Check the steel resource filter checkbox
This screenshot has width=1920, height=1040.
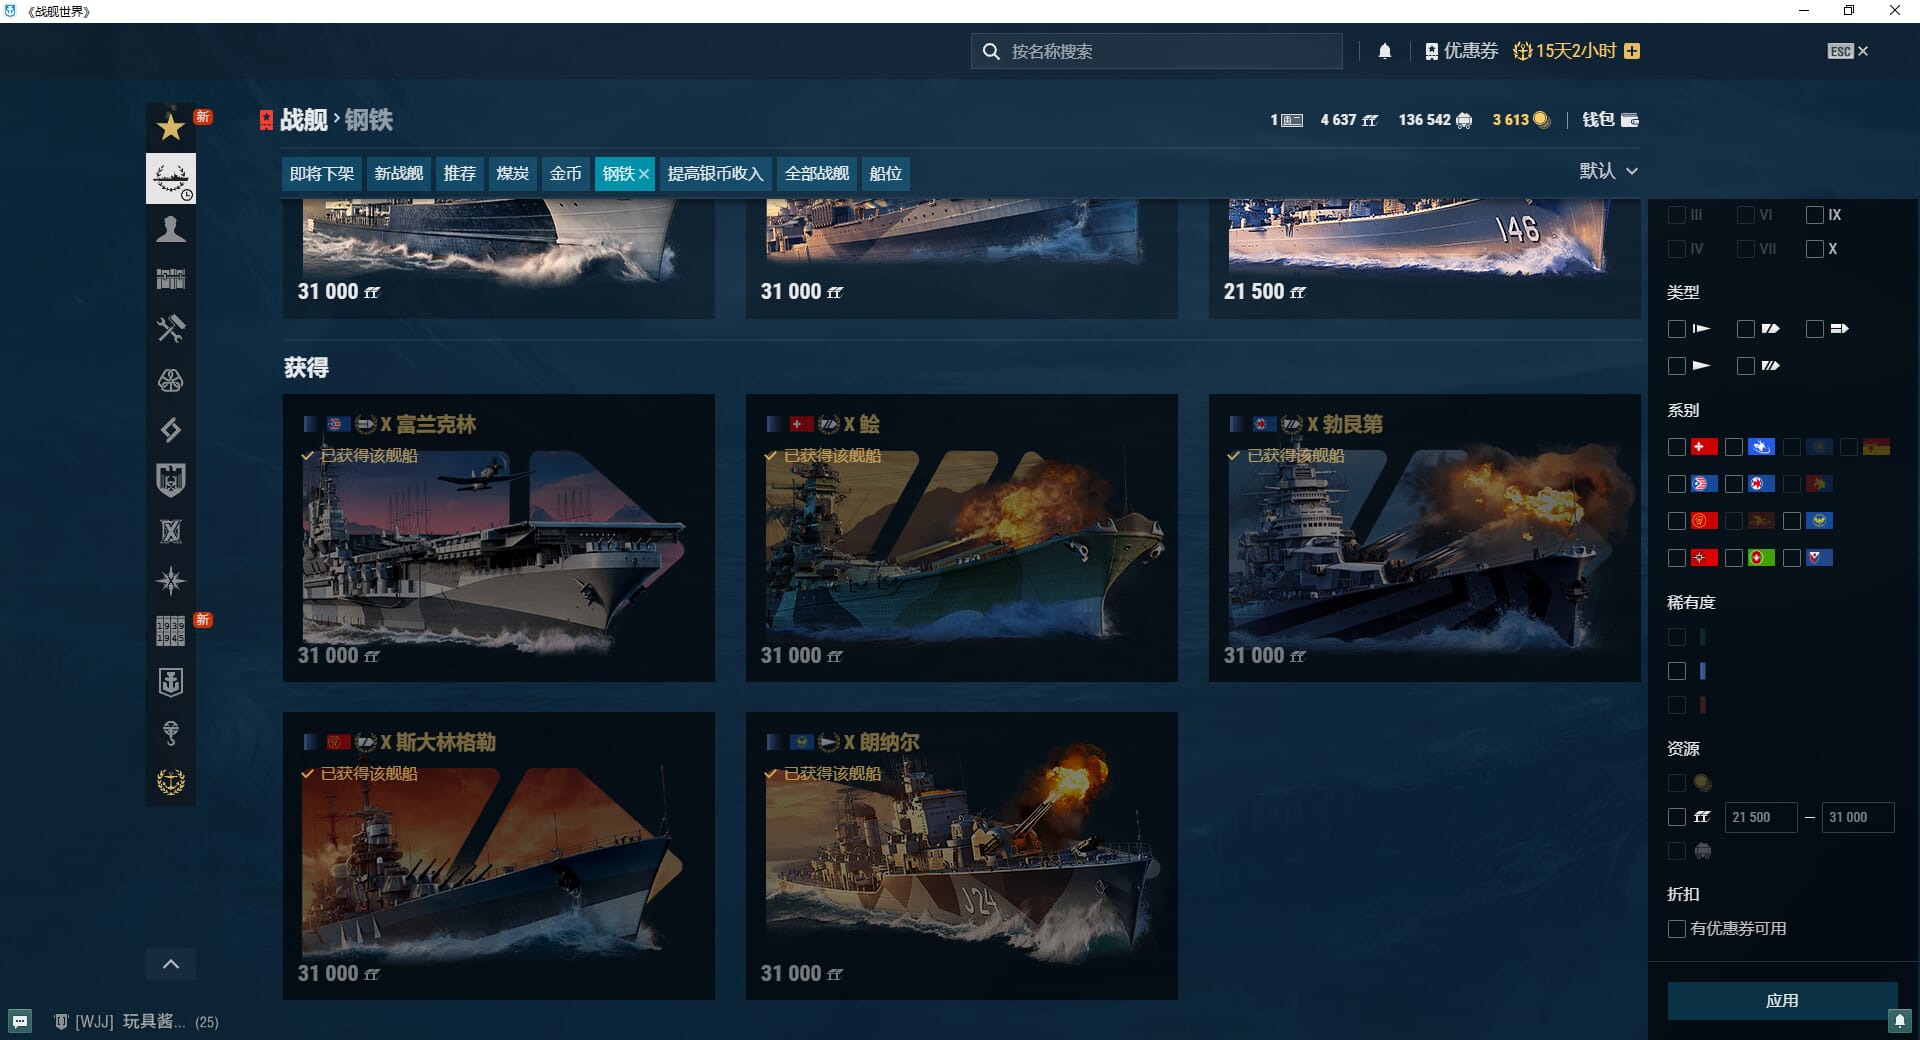(x=1677, y=817)
